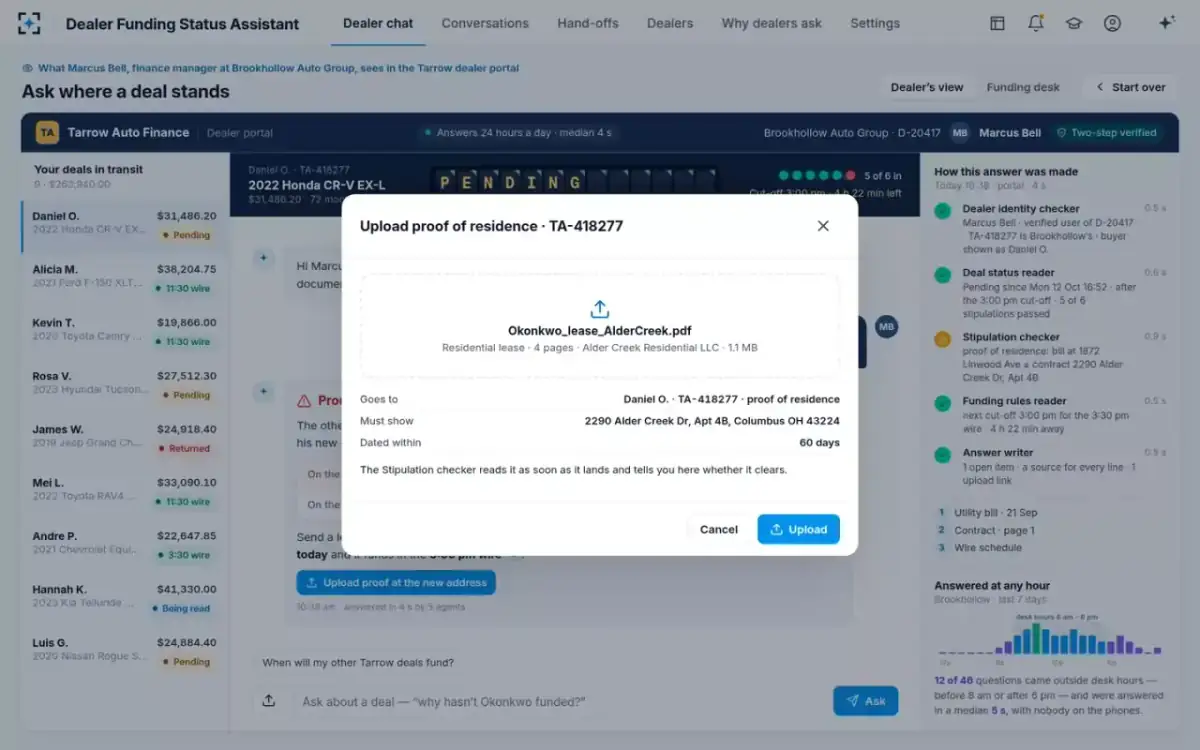Viewport: 1200px width, 750px height.
Task: Click the Okonkwo_lease_AlderCreek.pdf file drop zone
Action: (x=600, y=326)
